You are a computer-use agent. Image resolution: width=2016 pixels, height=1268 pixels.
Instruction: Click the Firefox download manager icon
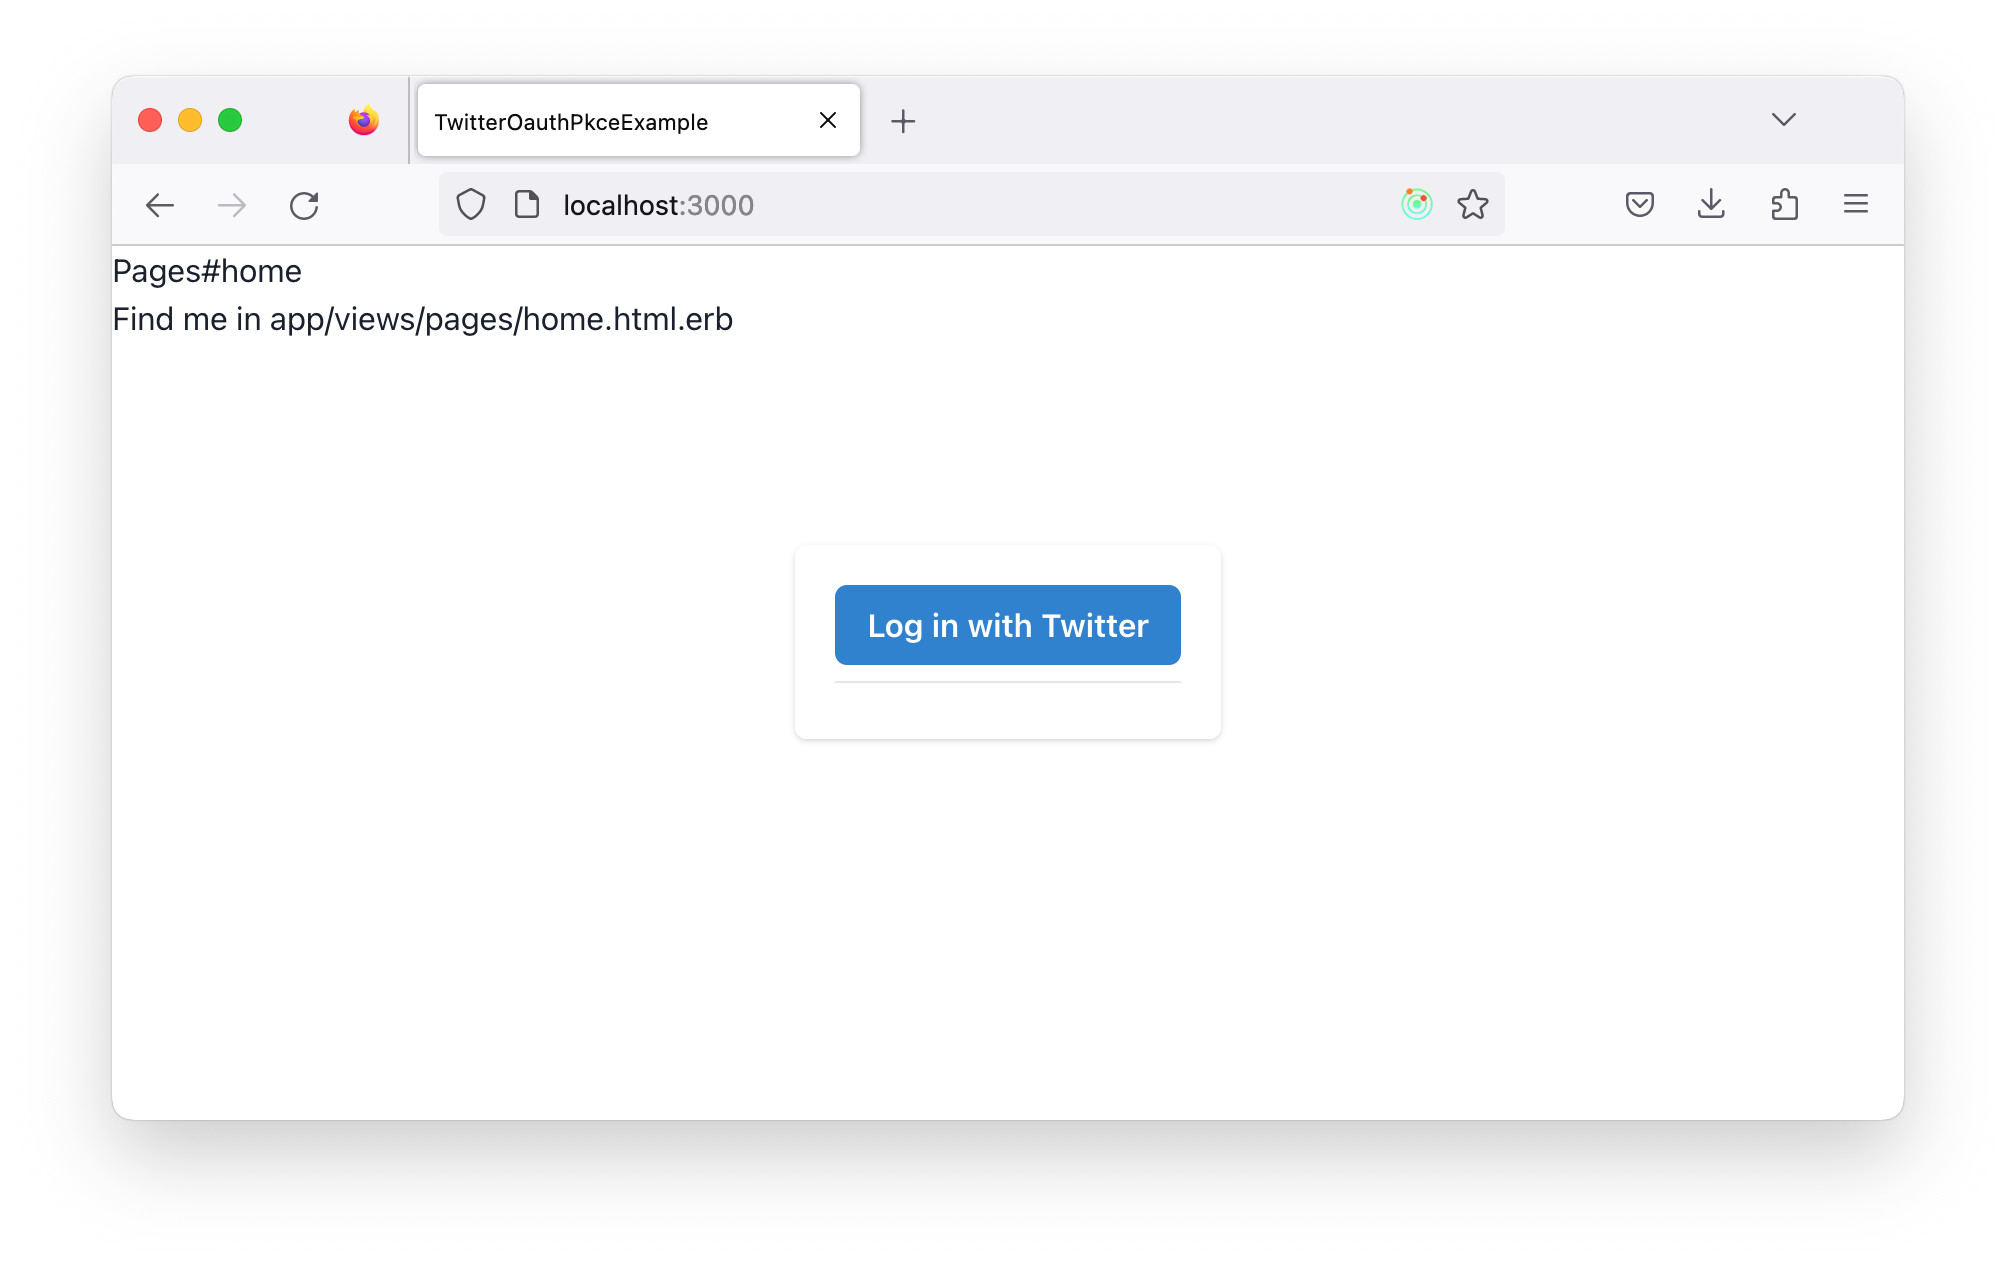pyautogui.click(x=1711, y=205)
